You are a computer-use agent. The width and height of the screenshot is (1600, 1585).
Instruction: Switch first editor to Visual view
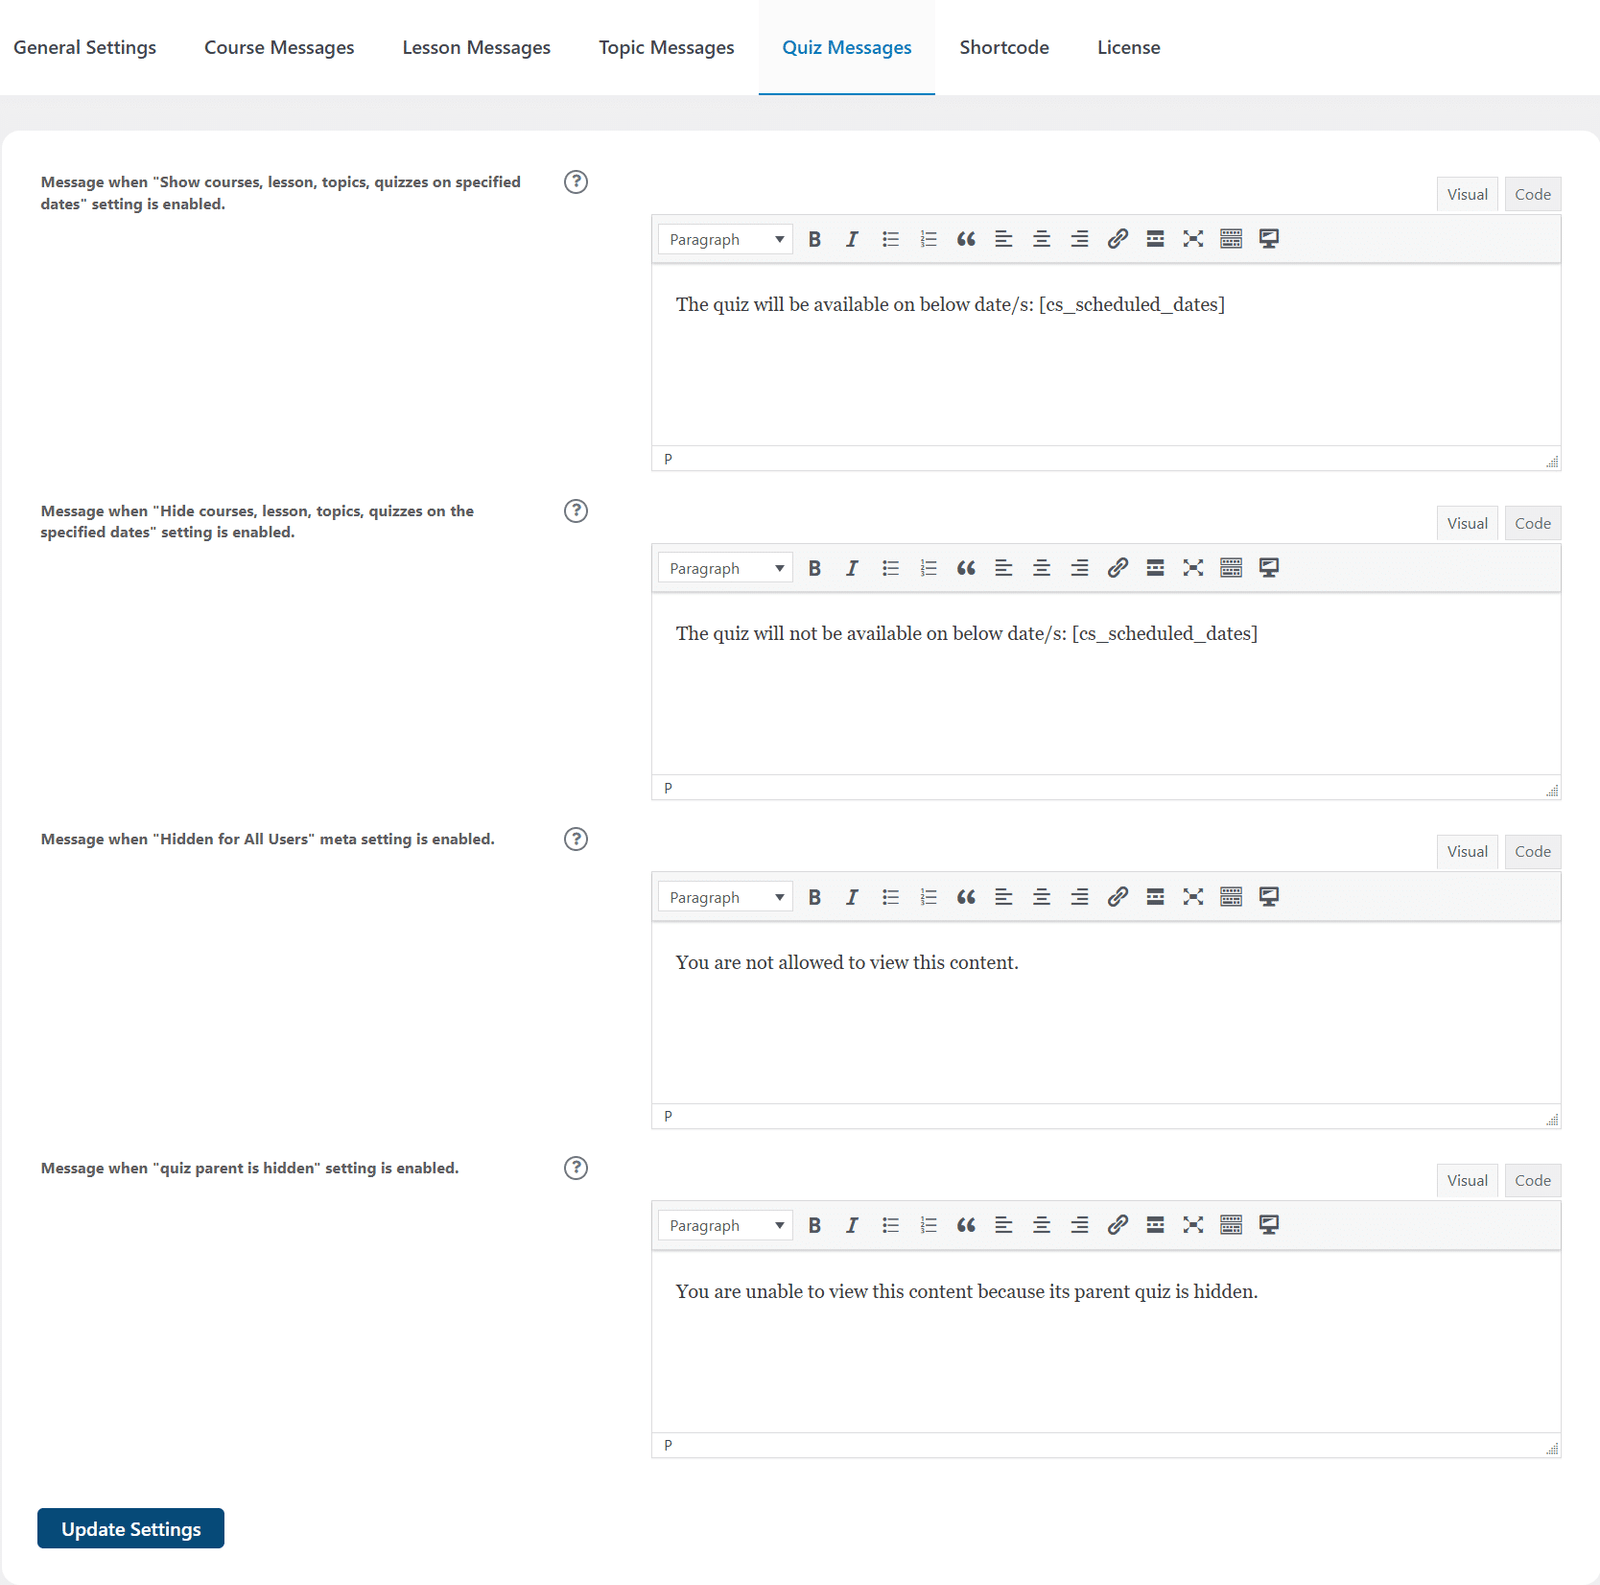point(1467,194)
